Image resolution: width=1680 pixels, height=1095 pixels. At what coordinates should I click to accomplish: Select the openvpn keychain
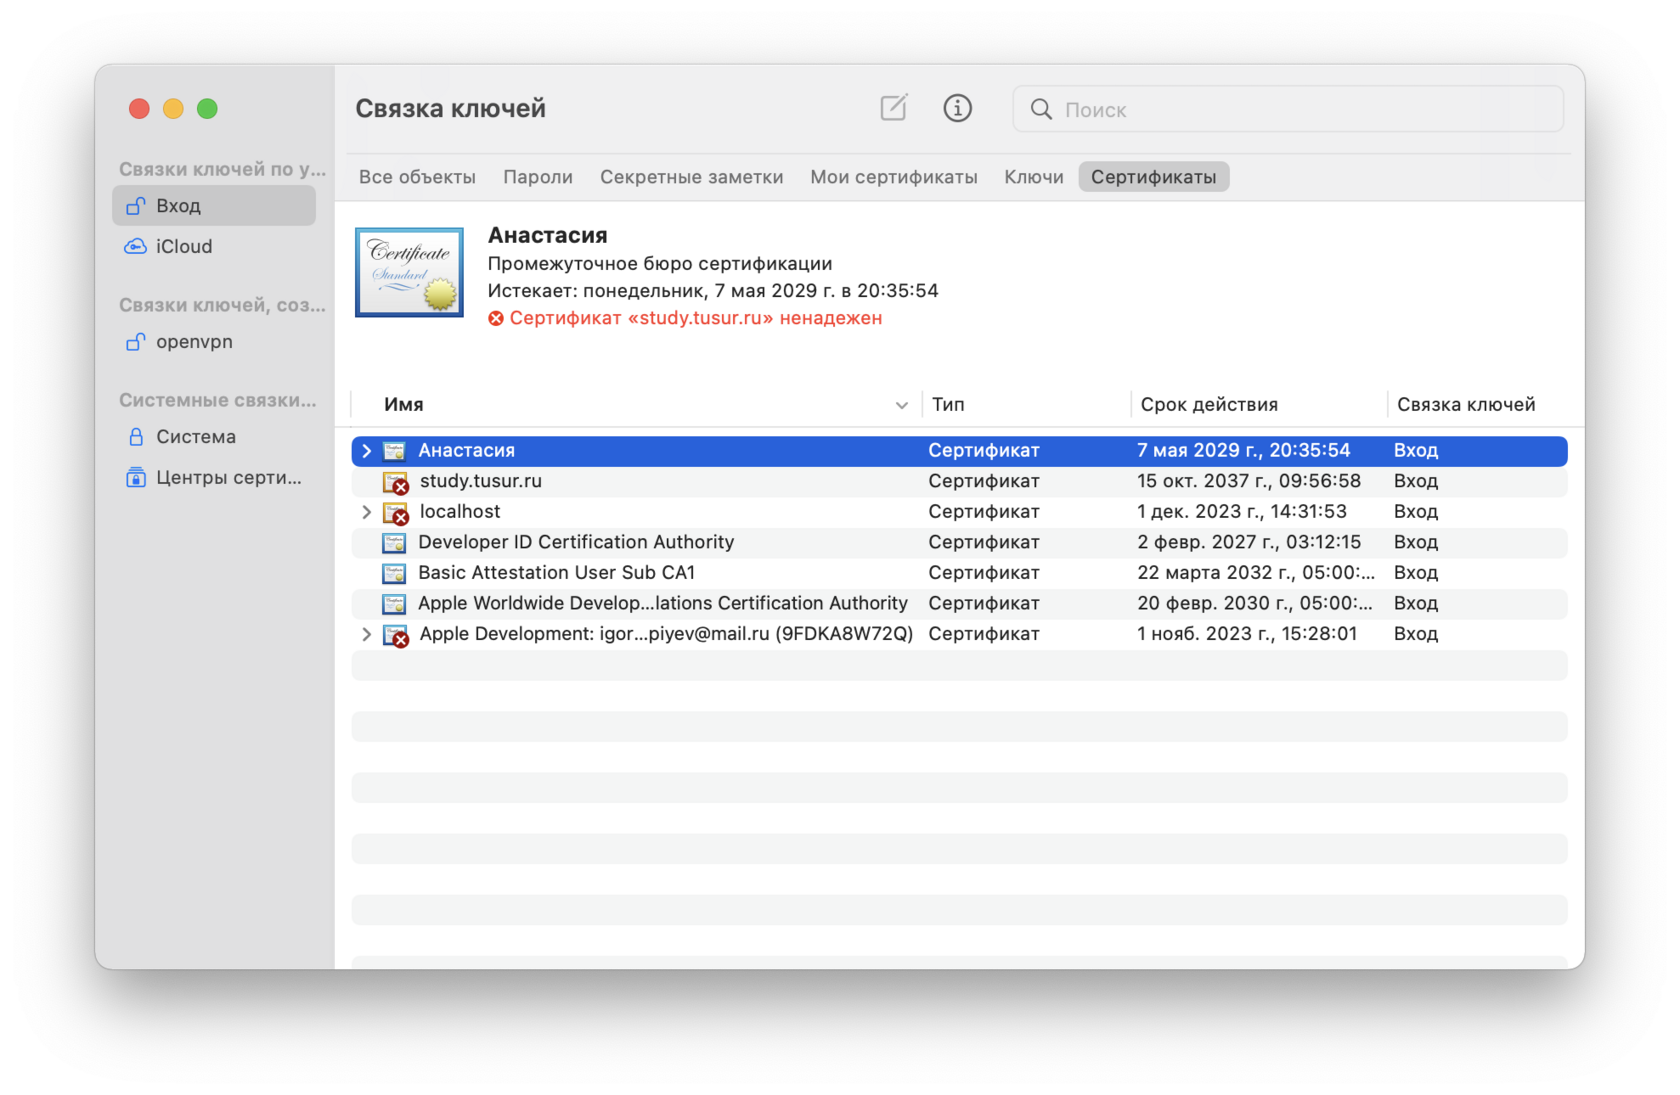(214, 341)
